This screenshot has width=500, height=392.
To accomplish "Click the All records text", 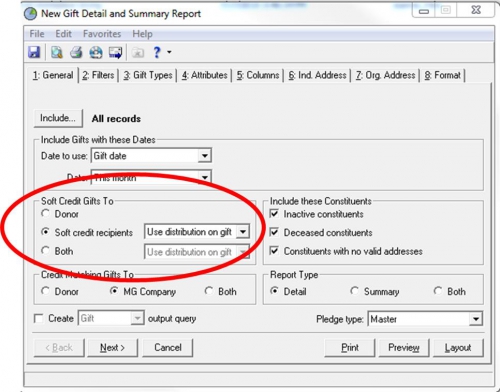I will coord(116,119).
